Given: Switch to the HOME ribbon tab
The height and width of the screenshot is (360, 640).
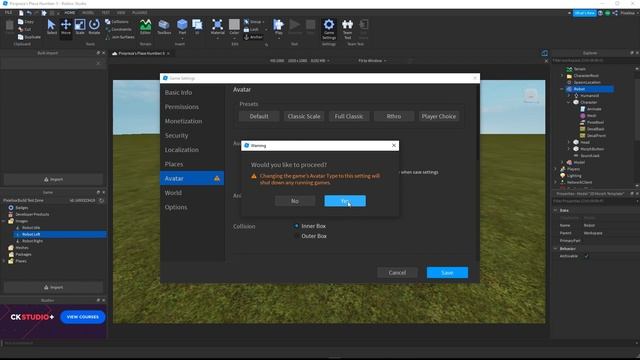Looking at the screenshot, I should click(x=69, y=13).
